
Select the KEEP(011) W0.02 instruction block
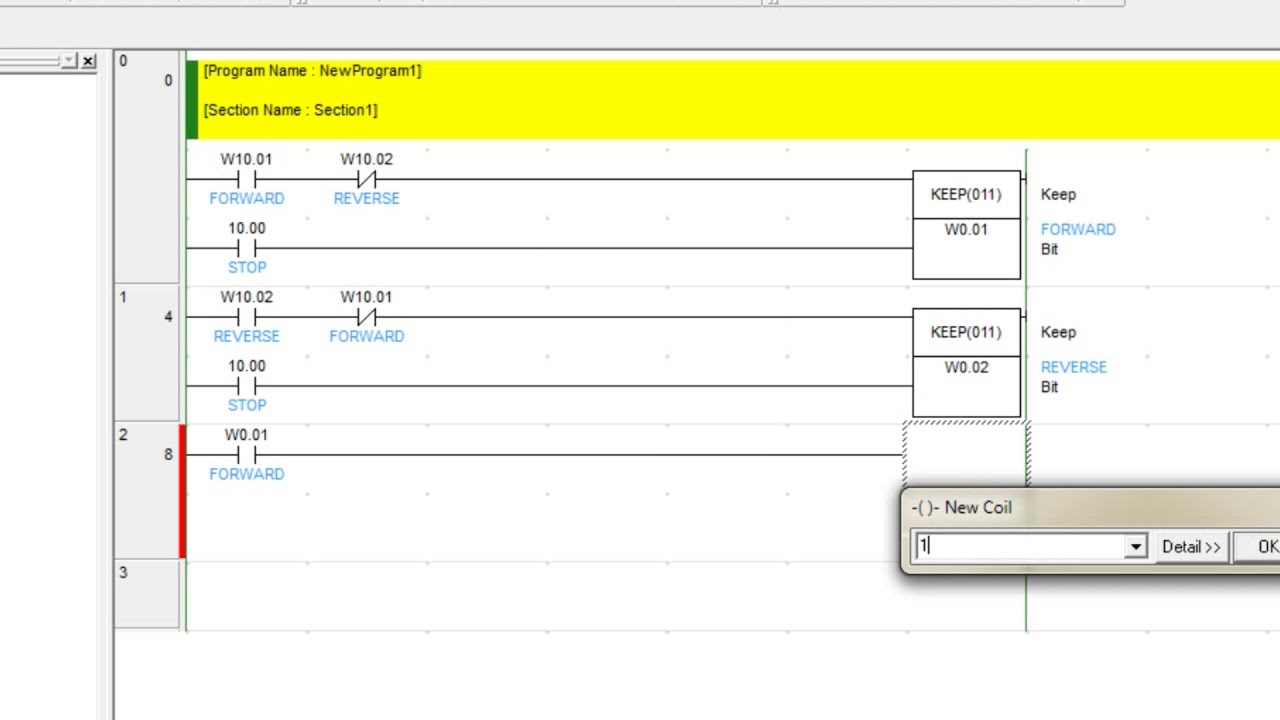pyautogui.click(x=966, y=363)
